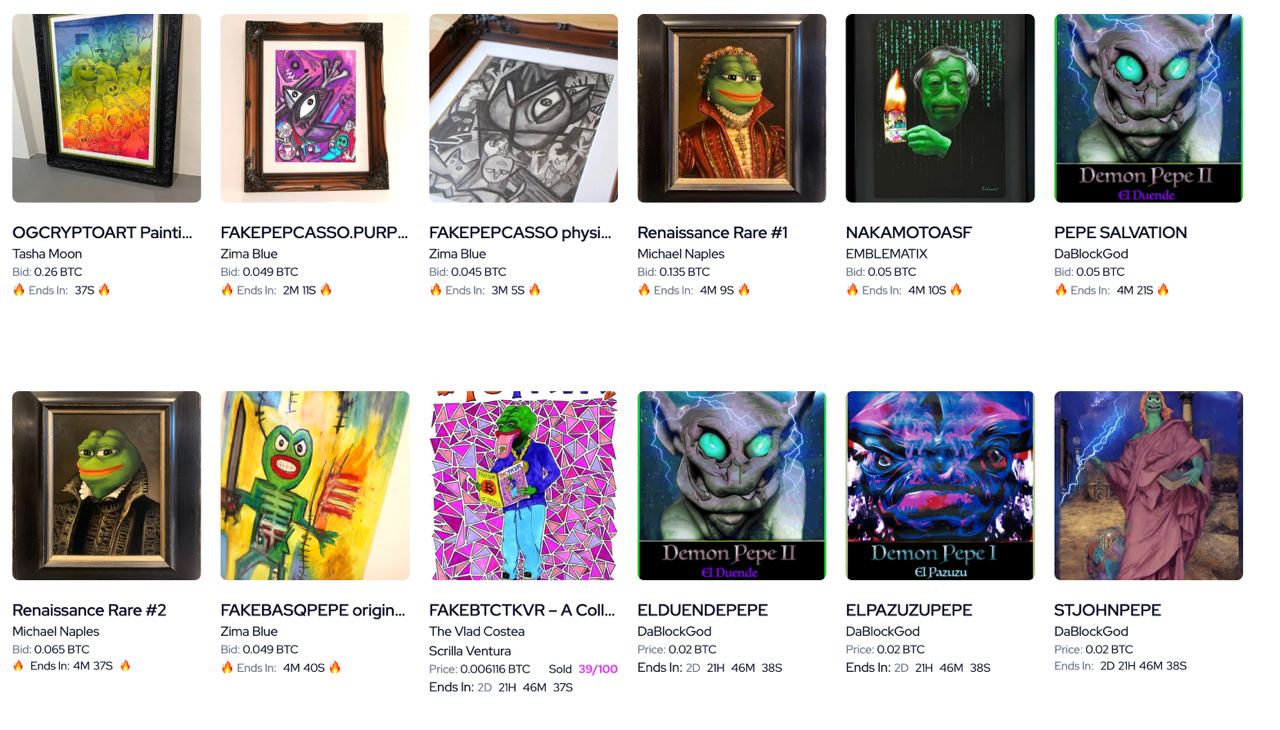Click the 39/100 sold count

[x=598, y=669]
